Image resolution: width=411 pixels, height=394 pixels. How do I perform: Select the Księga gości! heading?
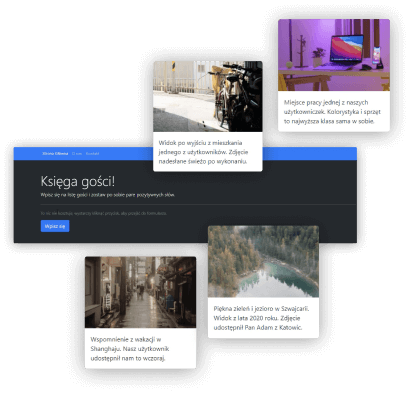(78, 182)
